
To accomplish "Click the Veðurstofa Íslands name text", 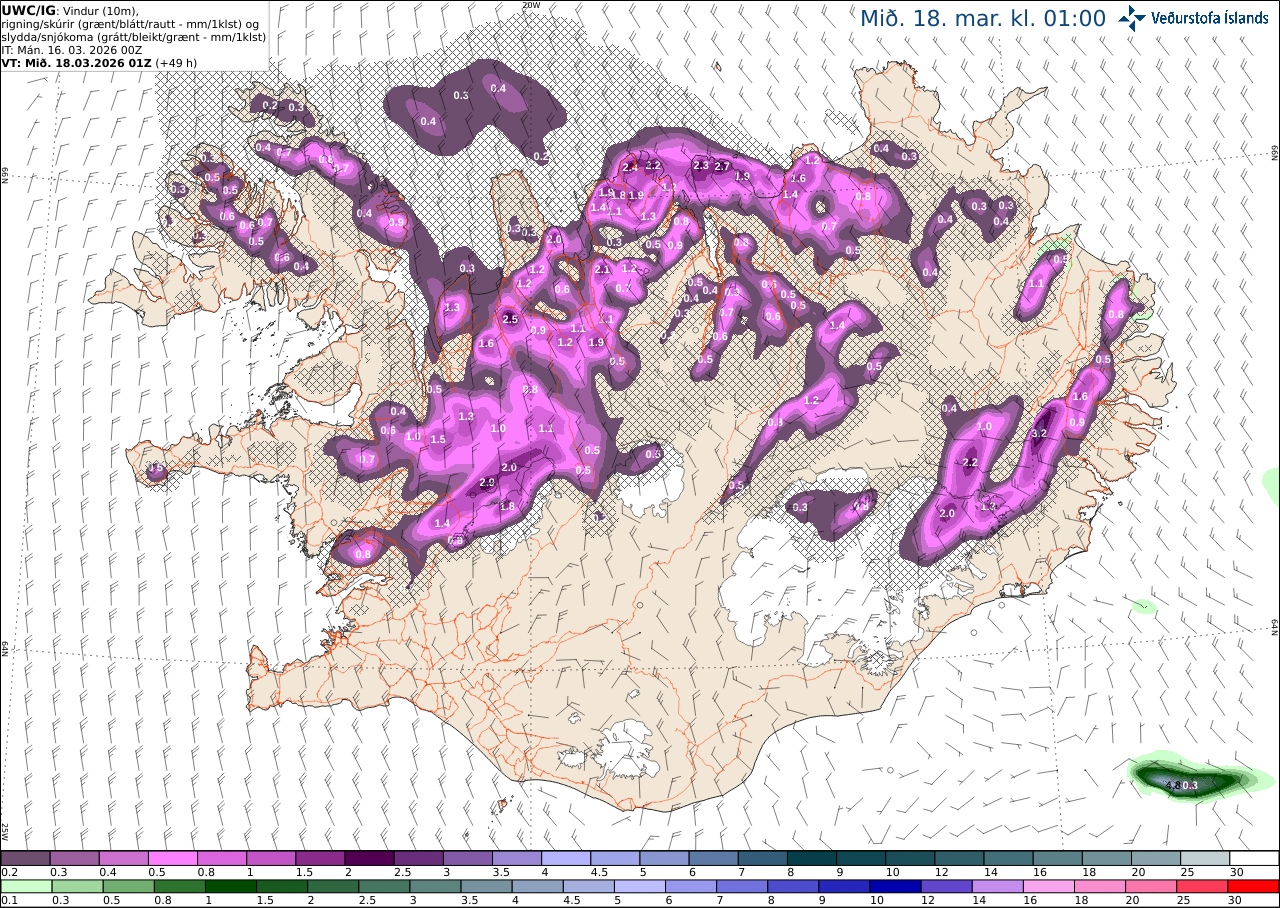I will click(x=1209, y=18).
